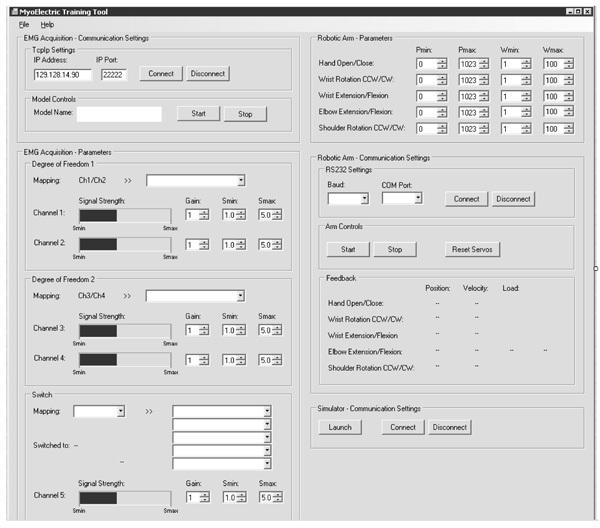Click the TcpIp Connect button
Screen dimensions: 600x528
coord(161,73)
